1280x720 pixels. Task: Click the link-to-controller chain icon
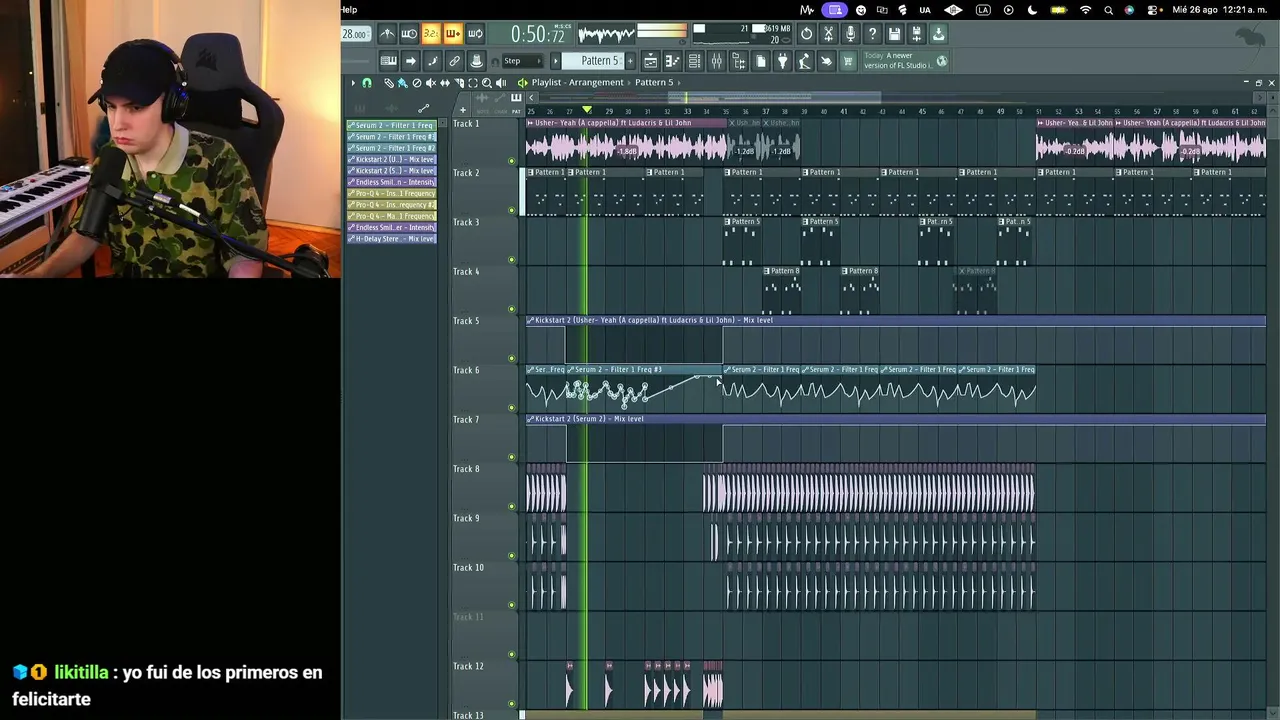(454, 61)
